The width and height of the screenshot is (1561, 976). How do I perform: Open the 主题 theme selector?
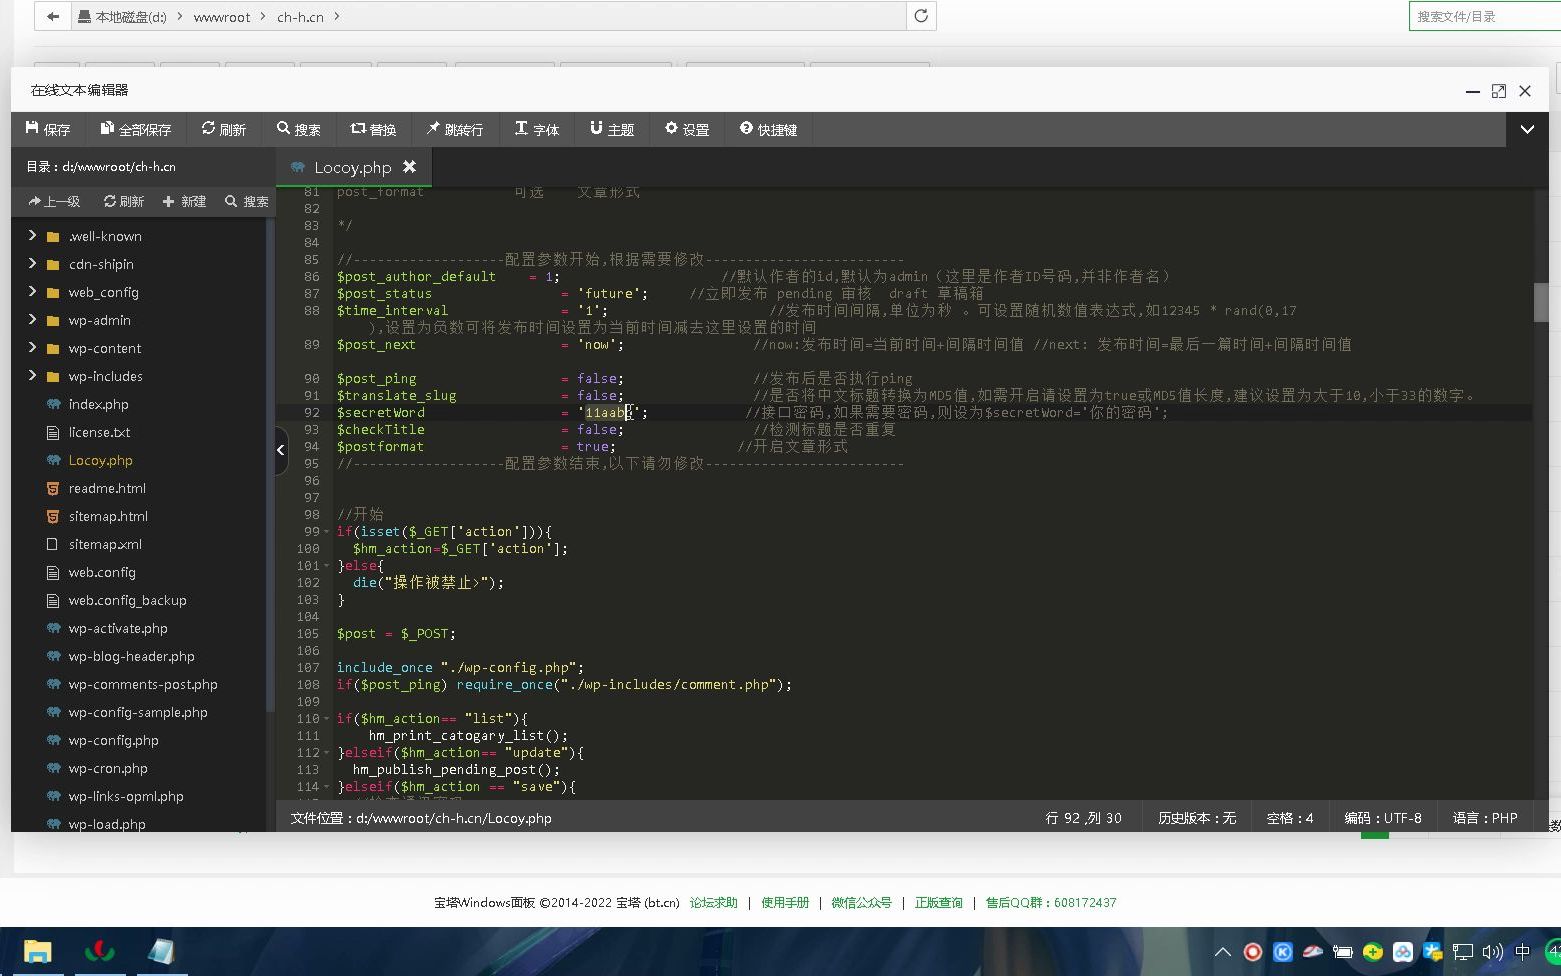point(612,129)
